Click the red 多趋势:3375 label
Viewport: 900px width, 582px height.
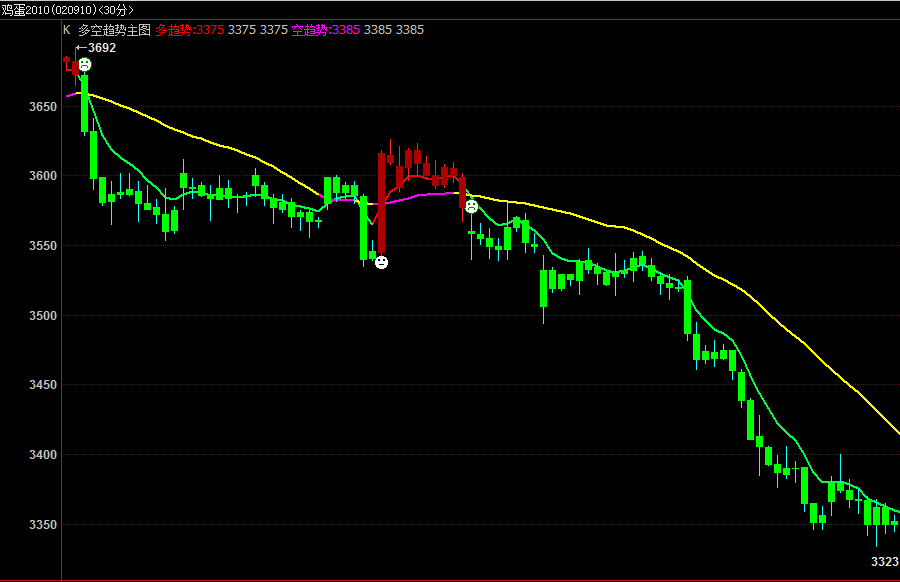point(189,30)
